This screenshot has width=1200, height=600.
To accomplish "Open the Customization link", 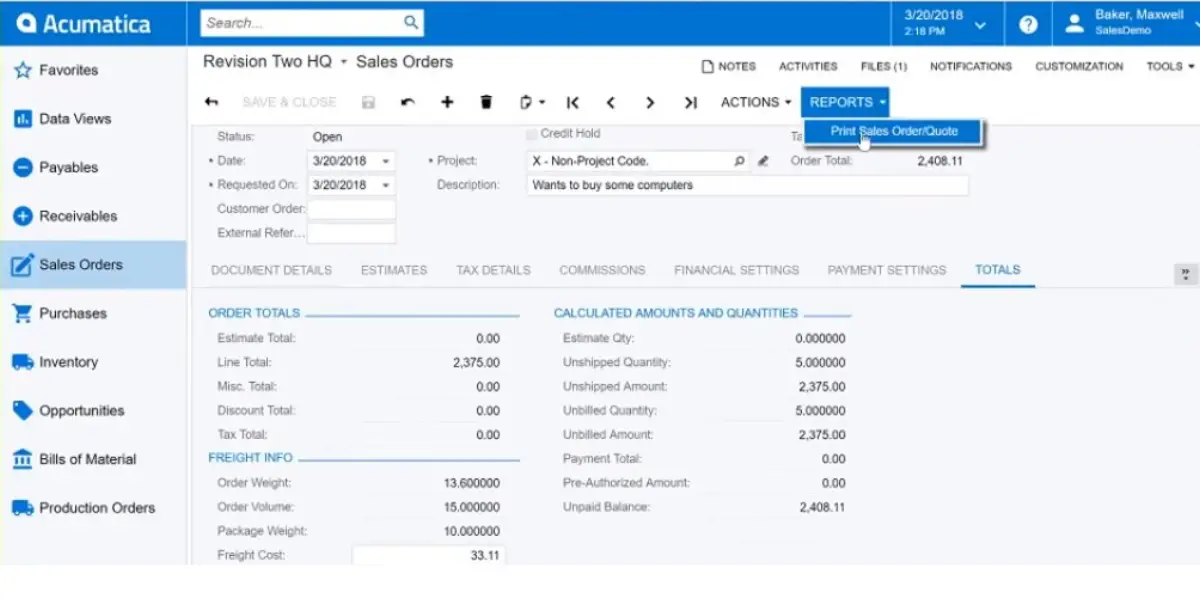I will 1079,67.
